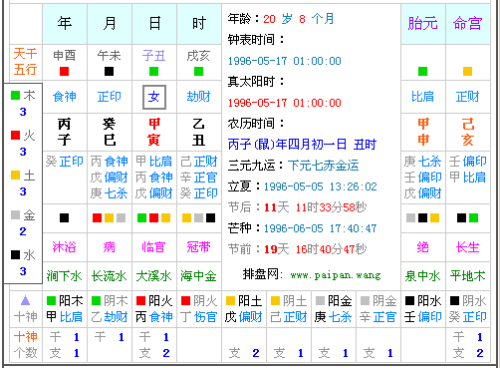
Task: Click the black square under 午未
Action: pos(109,71)
